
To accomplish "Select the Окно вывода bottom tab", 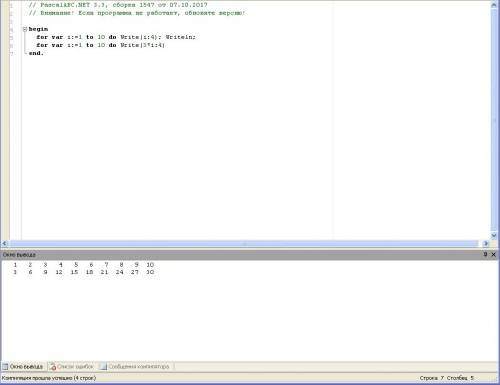I will pos(23,367).
